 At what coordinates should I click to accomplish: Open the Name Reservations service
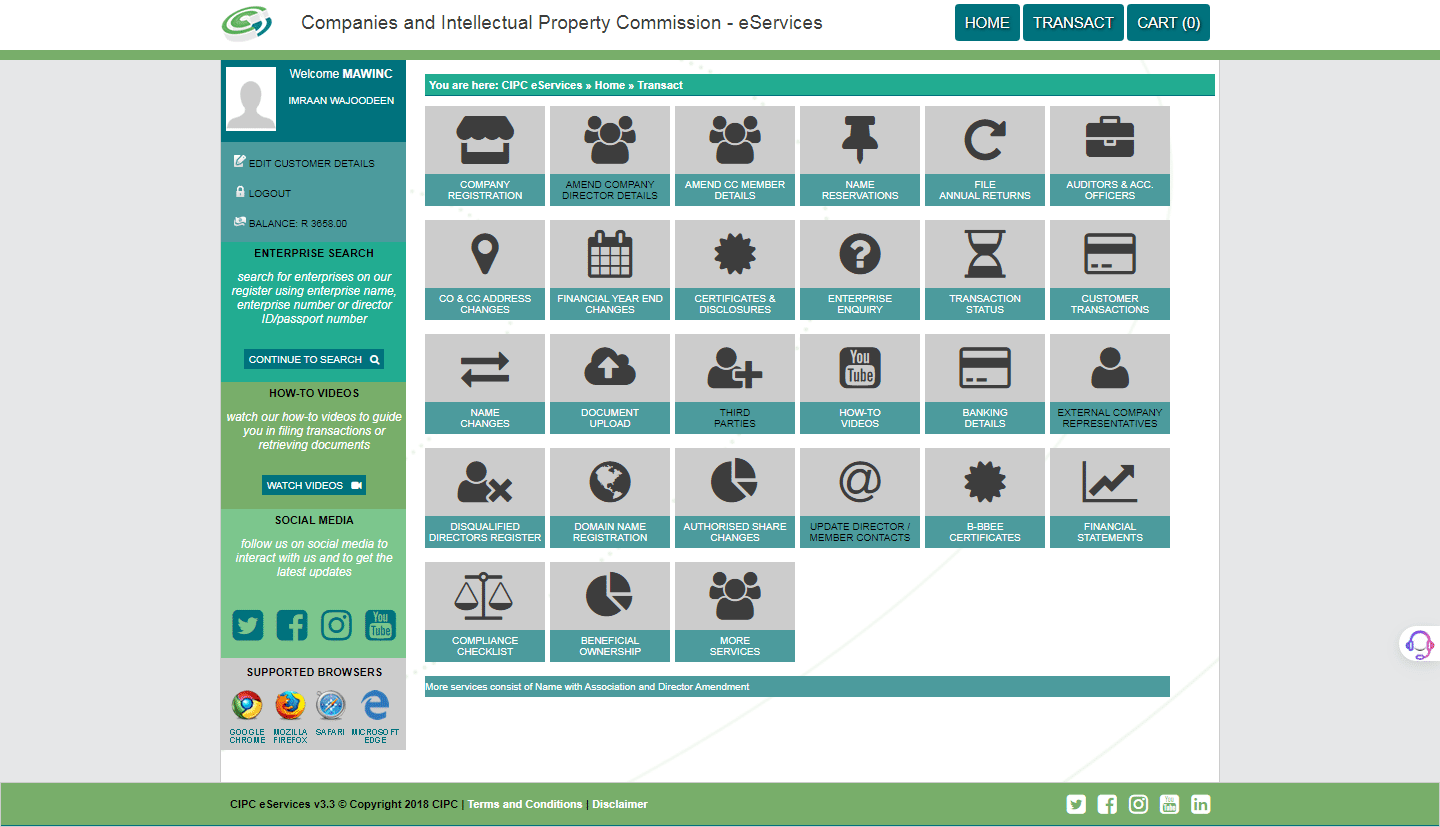(859, 156)
